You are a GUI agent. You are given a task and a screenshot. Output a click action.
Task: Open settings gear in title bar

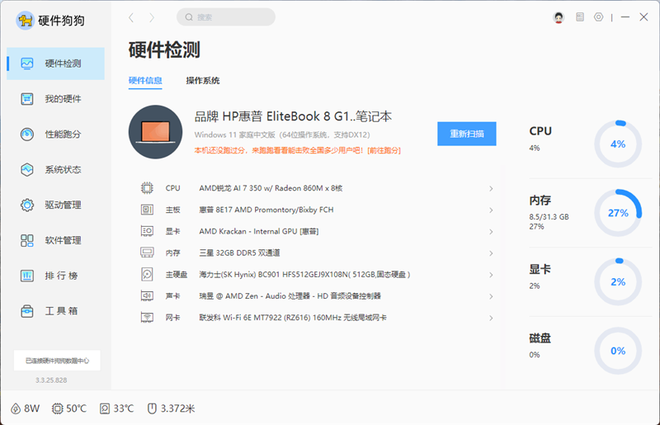pyautogui.click(x=598, y=17)
